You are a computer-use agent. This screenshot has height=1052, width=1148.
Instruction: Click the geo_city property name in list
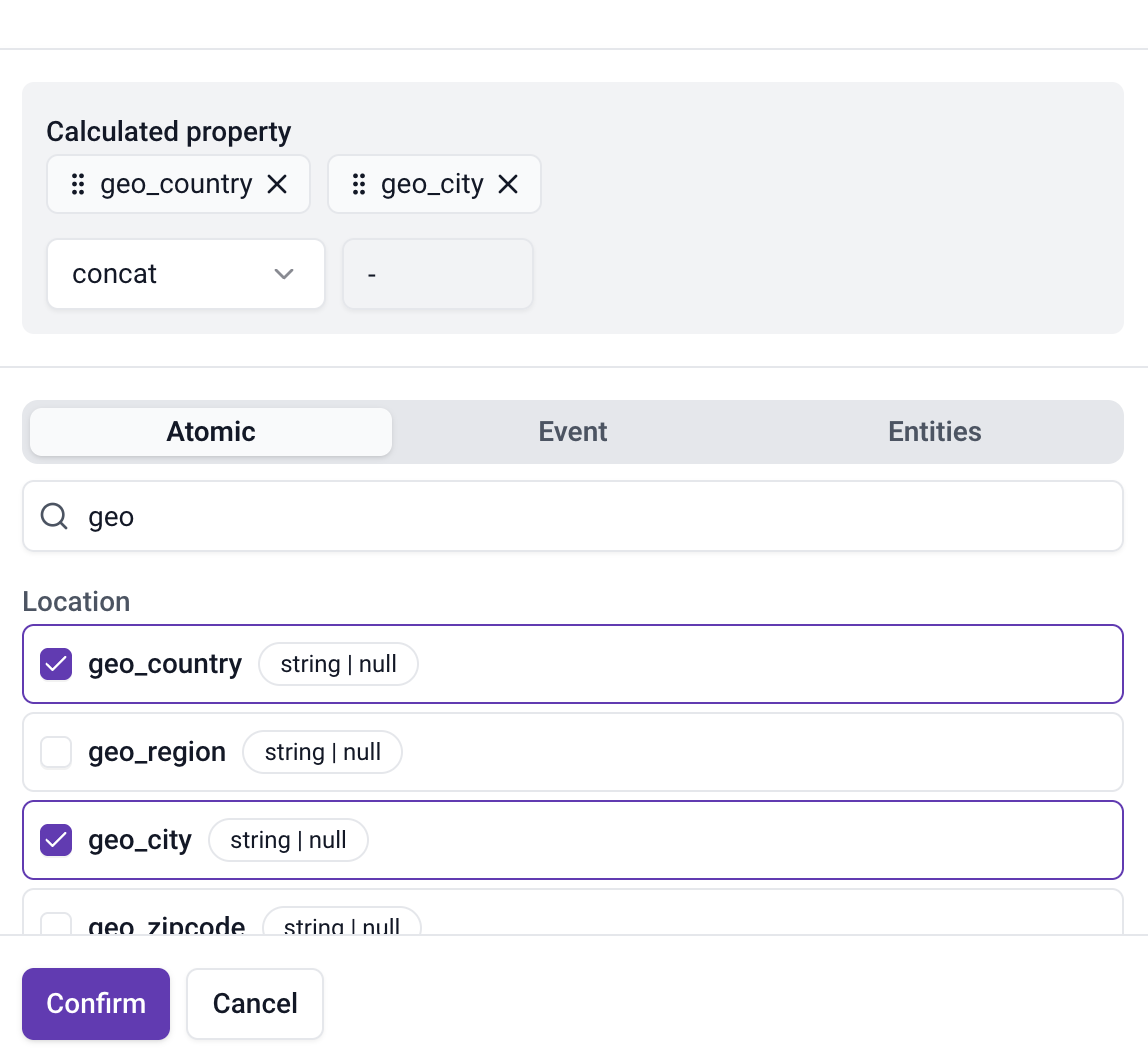[140, 840]
